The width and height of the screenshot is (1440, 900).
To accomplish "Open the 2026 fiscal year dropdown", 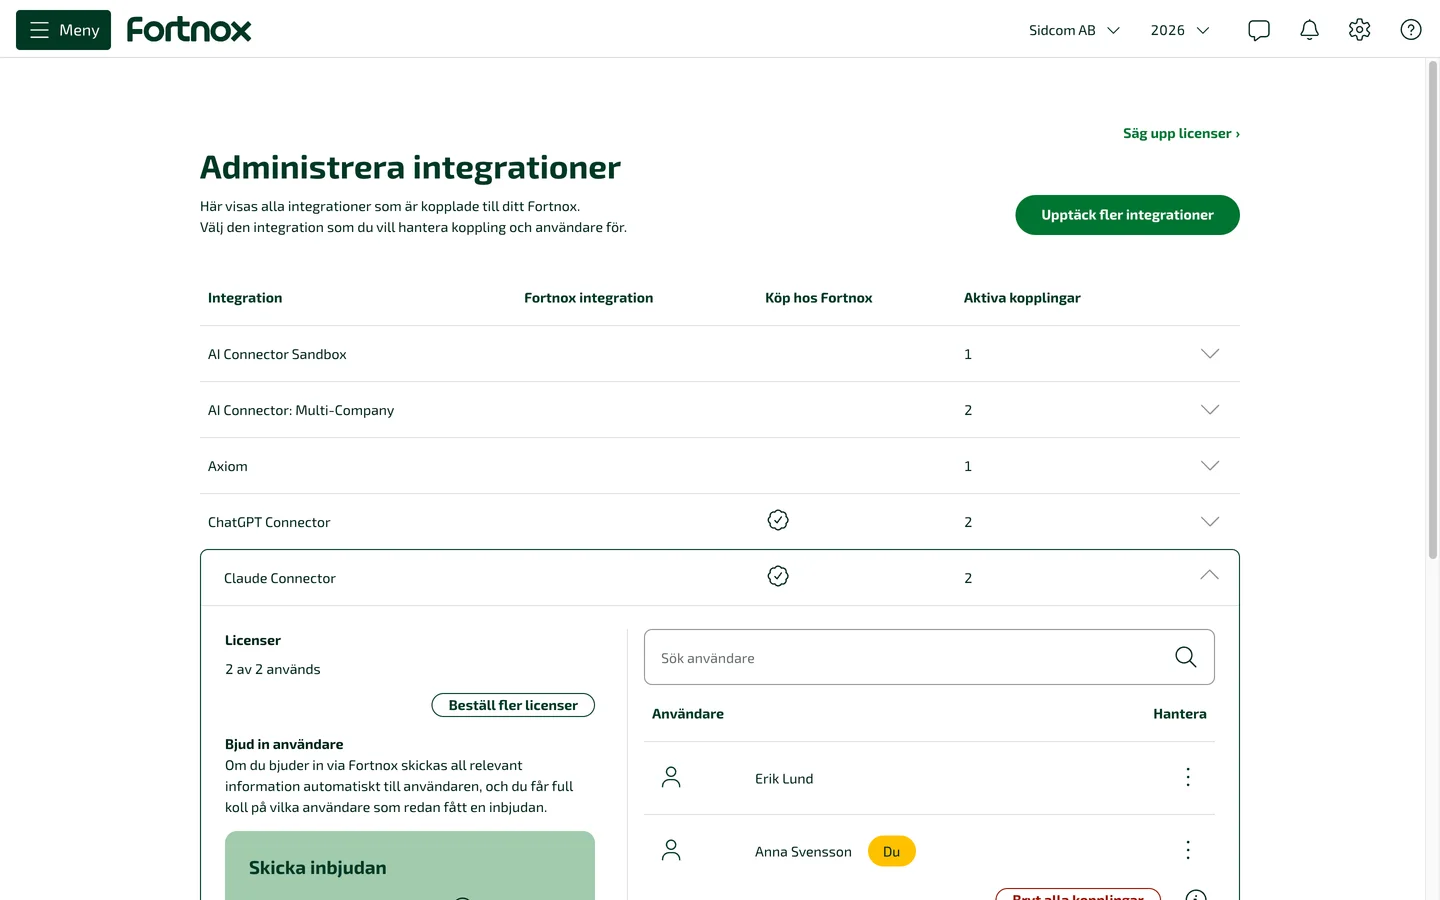I will point(1180,30).
